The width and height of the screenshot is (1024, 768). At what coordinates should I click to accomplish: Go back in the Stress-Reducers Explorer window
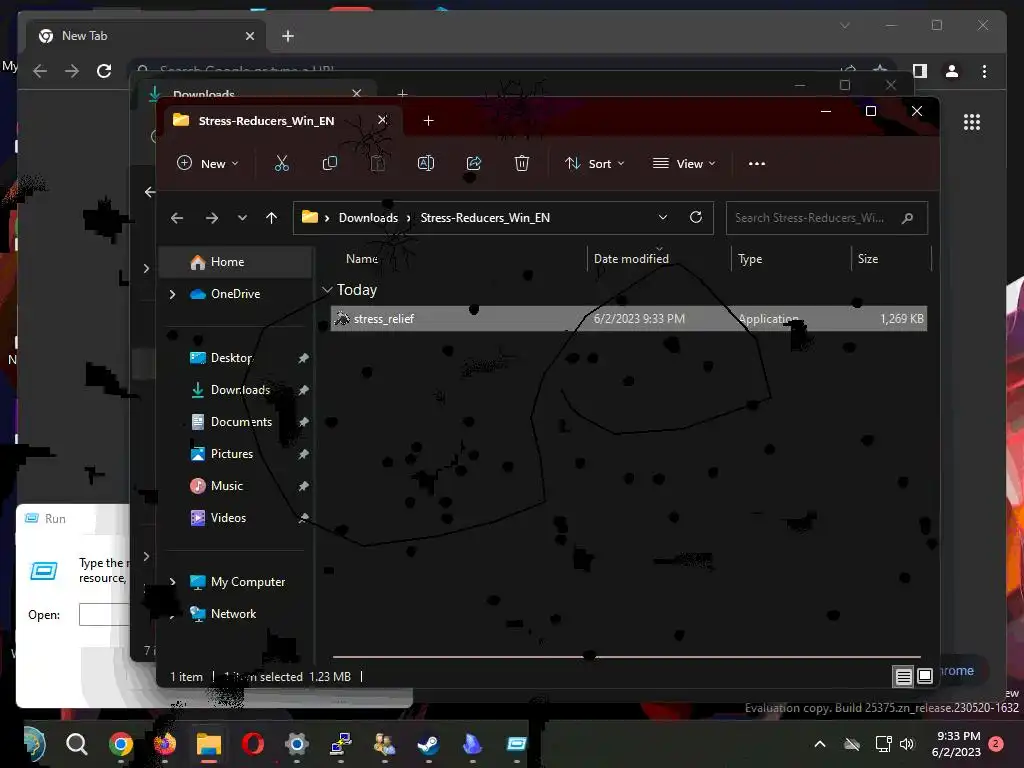pyautogui.click(x=177, y=217)
